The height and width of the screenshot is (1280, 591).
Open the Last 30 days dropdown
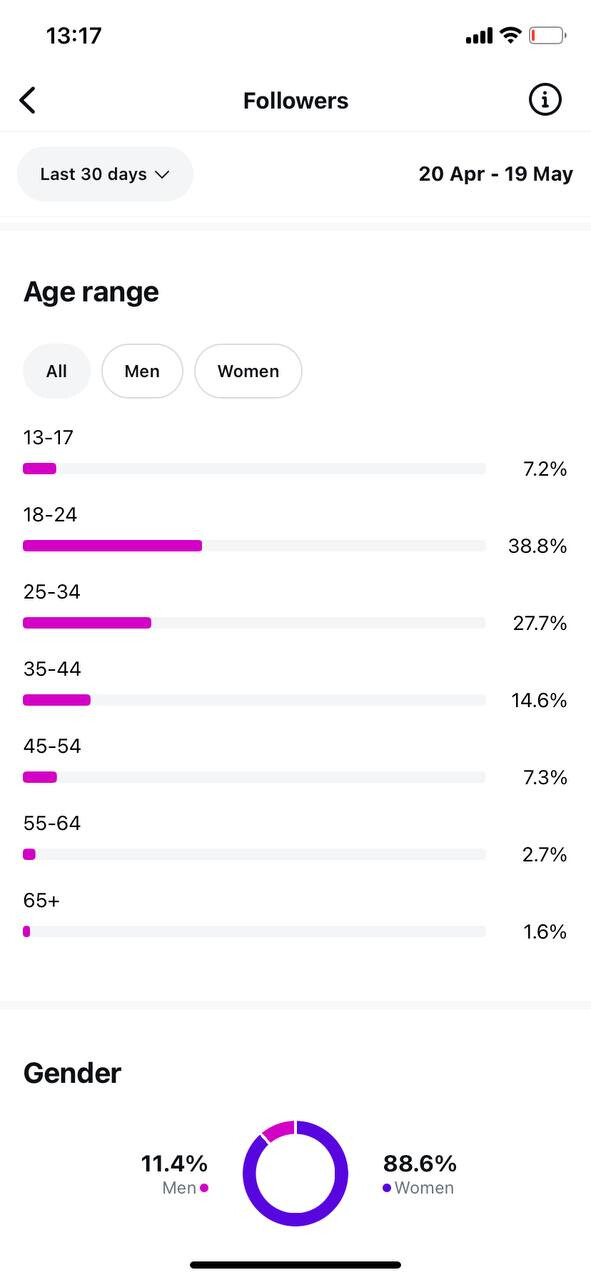click(x=105, y=174)
